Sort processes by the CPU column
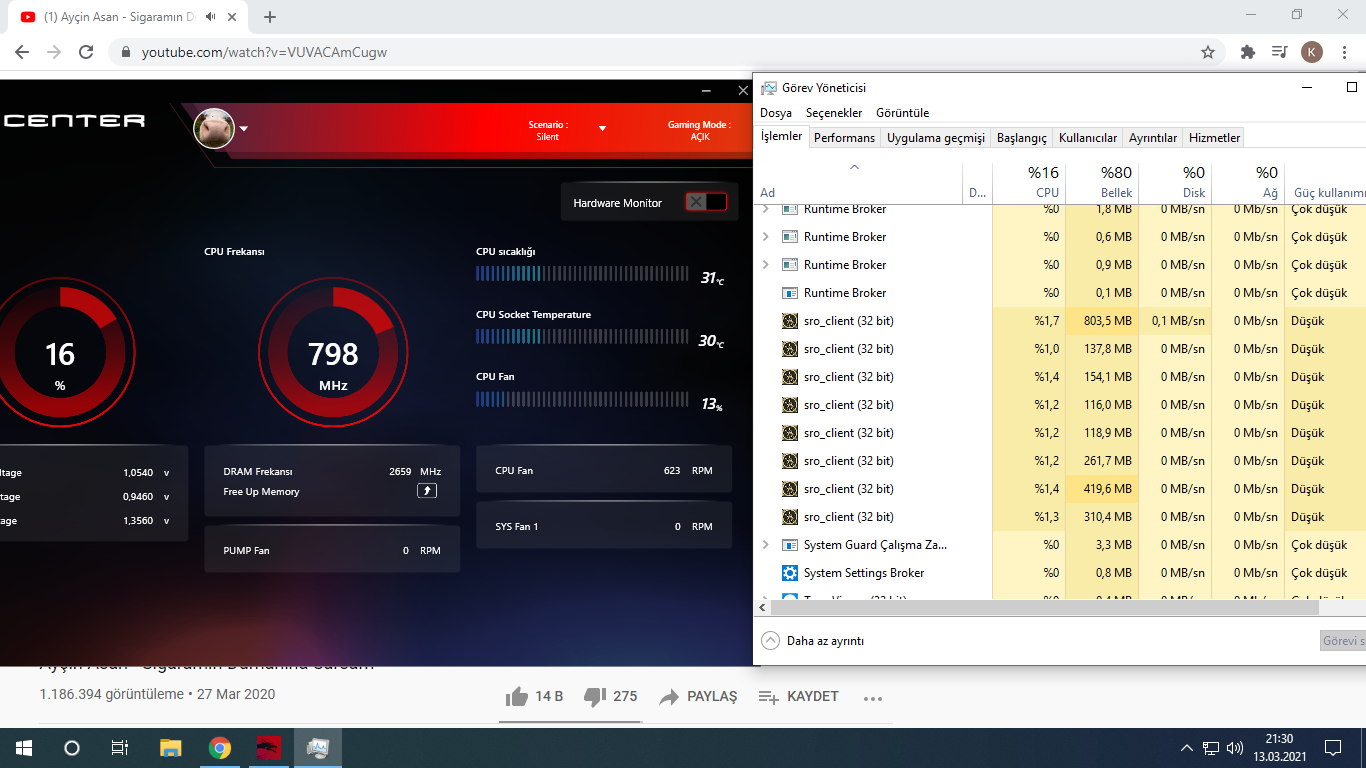Image resolution: width=1366 pixels, height=768 pixels. pyautogui.click(x=1029, y=182)
